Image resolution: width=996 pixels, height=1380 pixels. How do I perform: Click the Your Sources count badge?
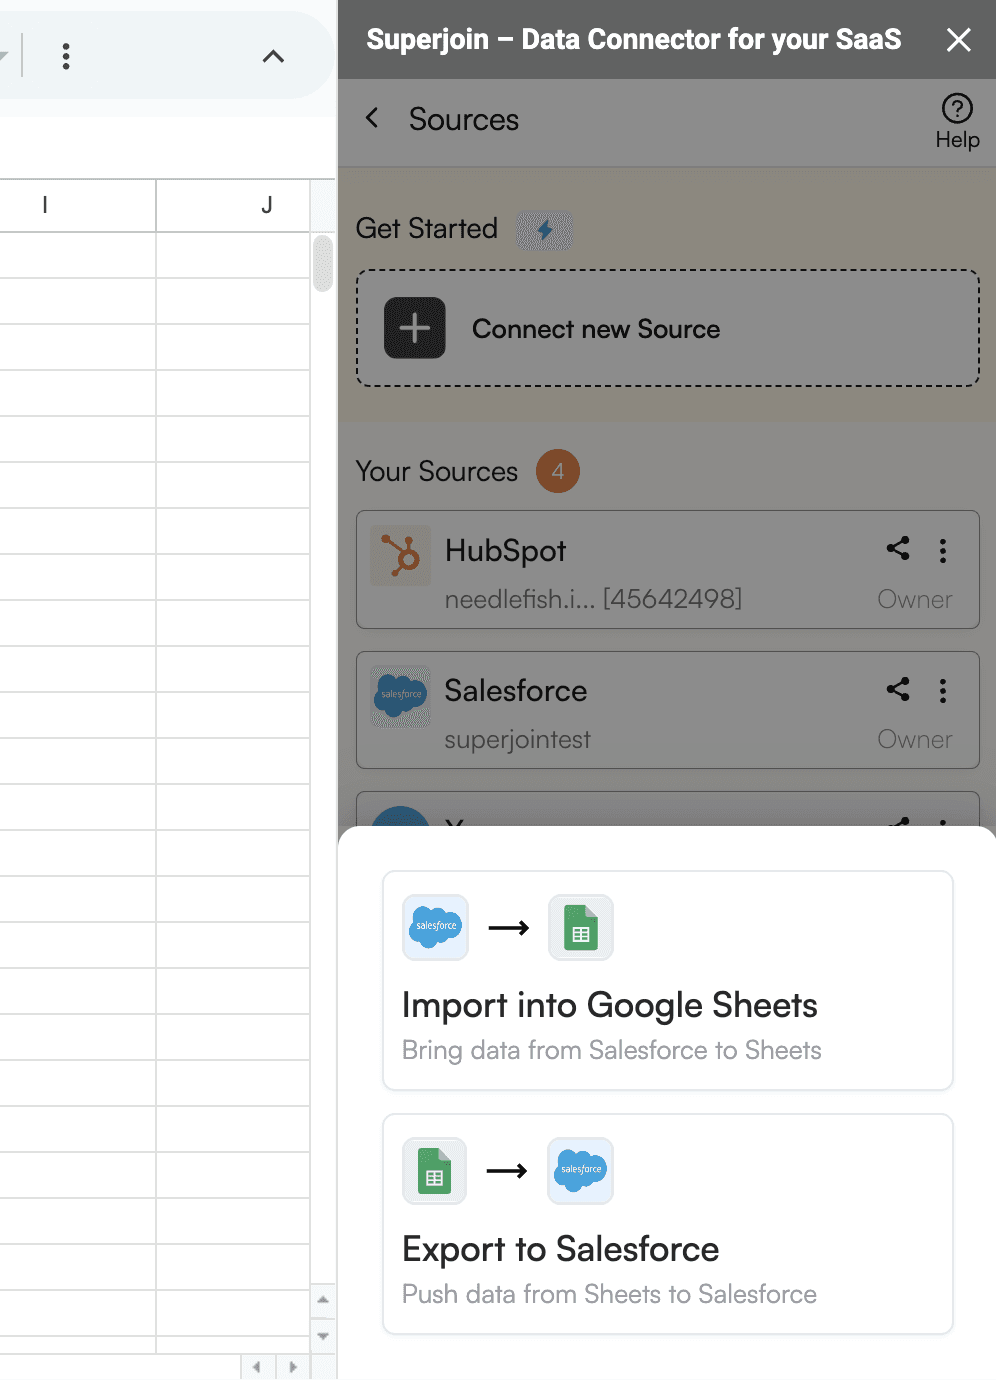pos(558,471)
